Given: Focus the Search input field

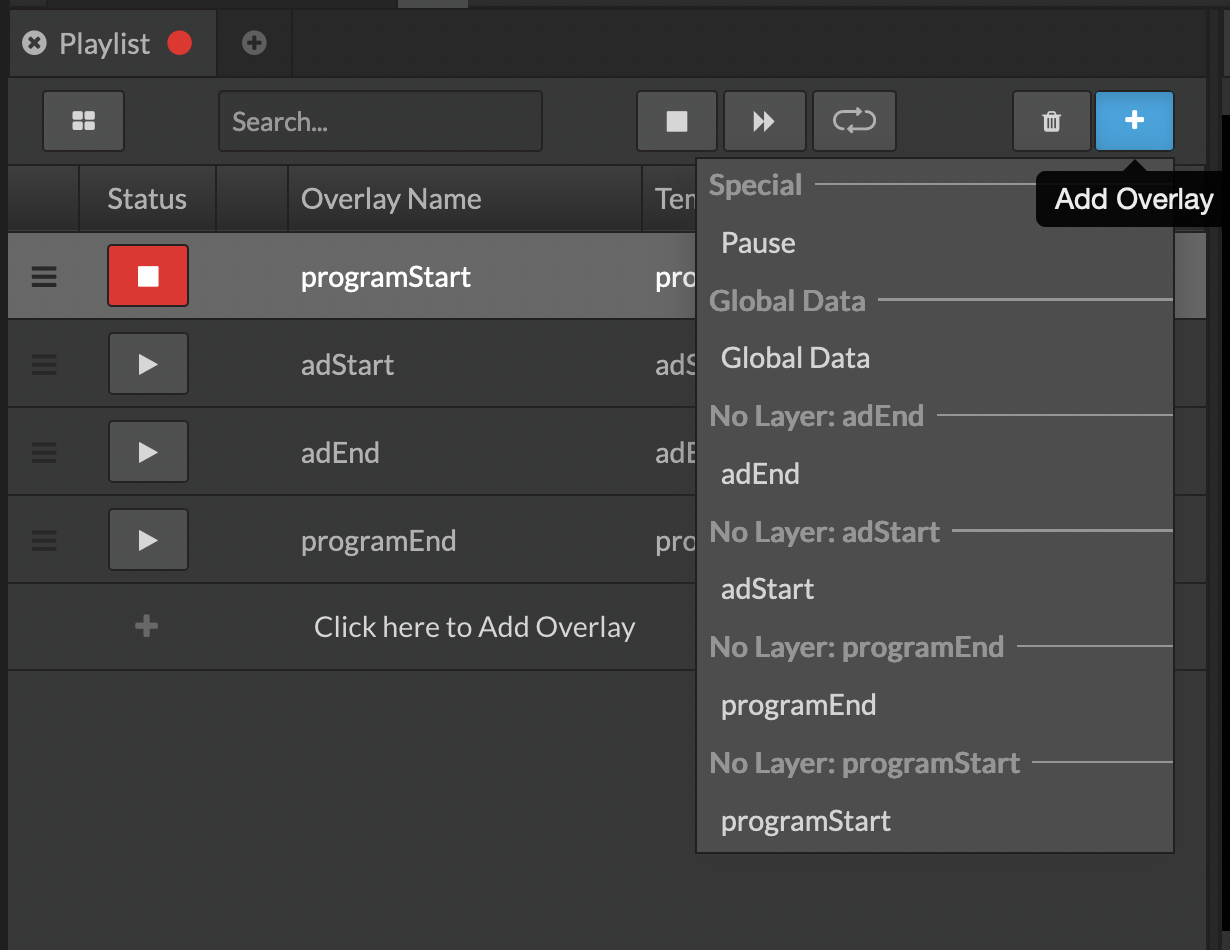Looking at the screenshot, I should point(380,121).
